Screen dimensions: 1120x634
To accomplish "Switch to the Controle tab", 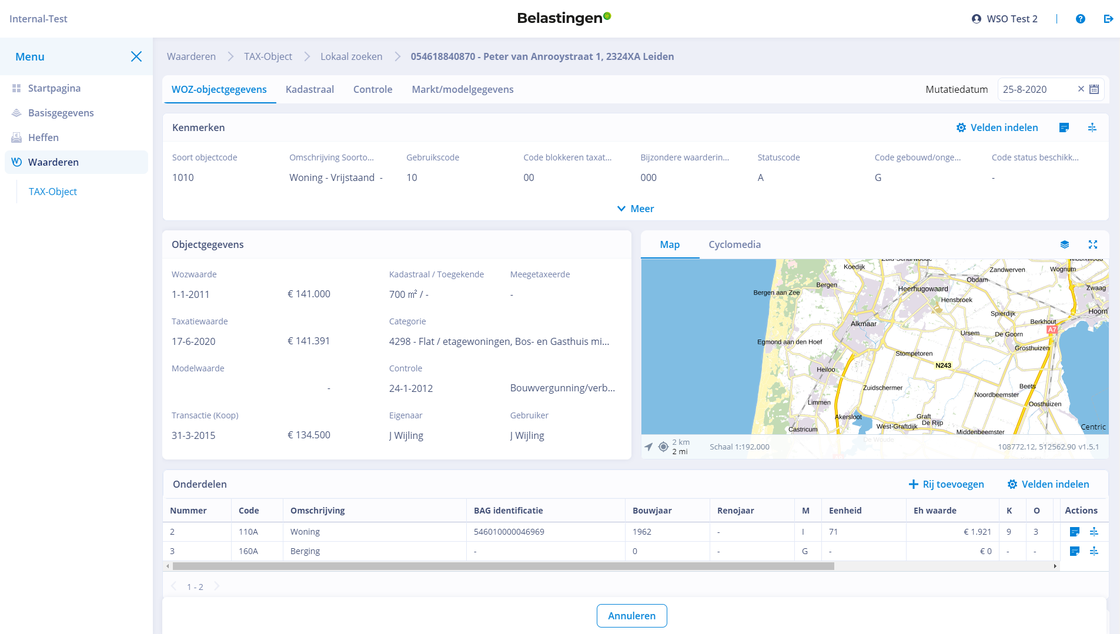I will click(373, 89).
